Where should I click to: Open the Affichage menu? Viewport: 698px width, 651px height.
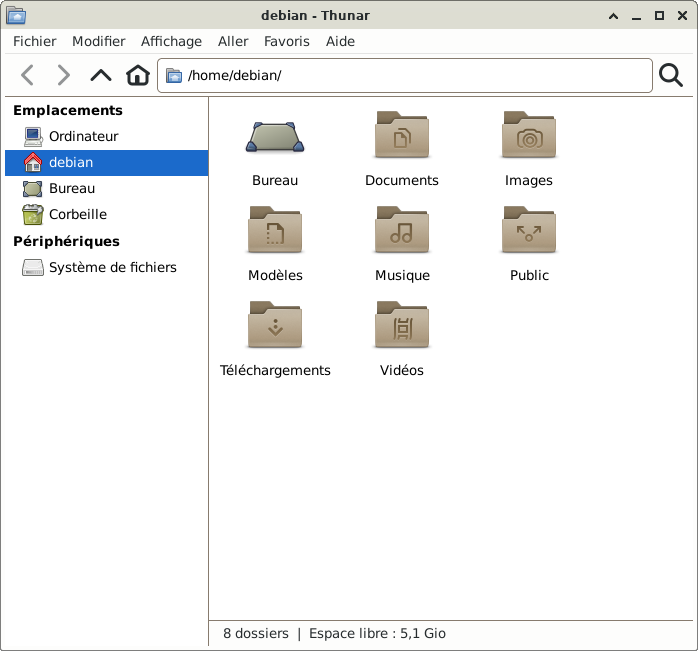[x=171, y=41]
